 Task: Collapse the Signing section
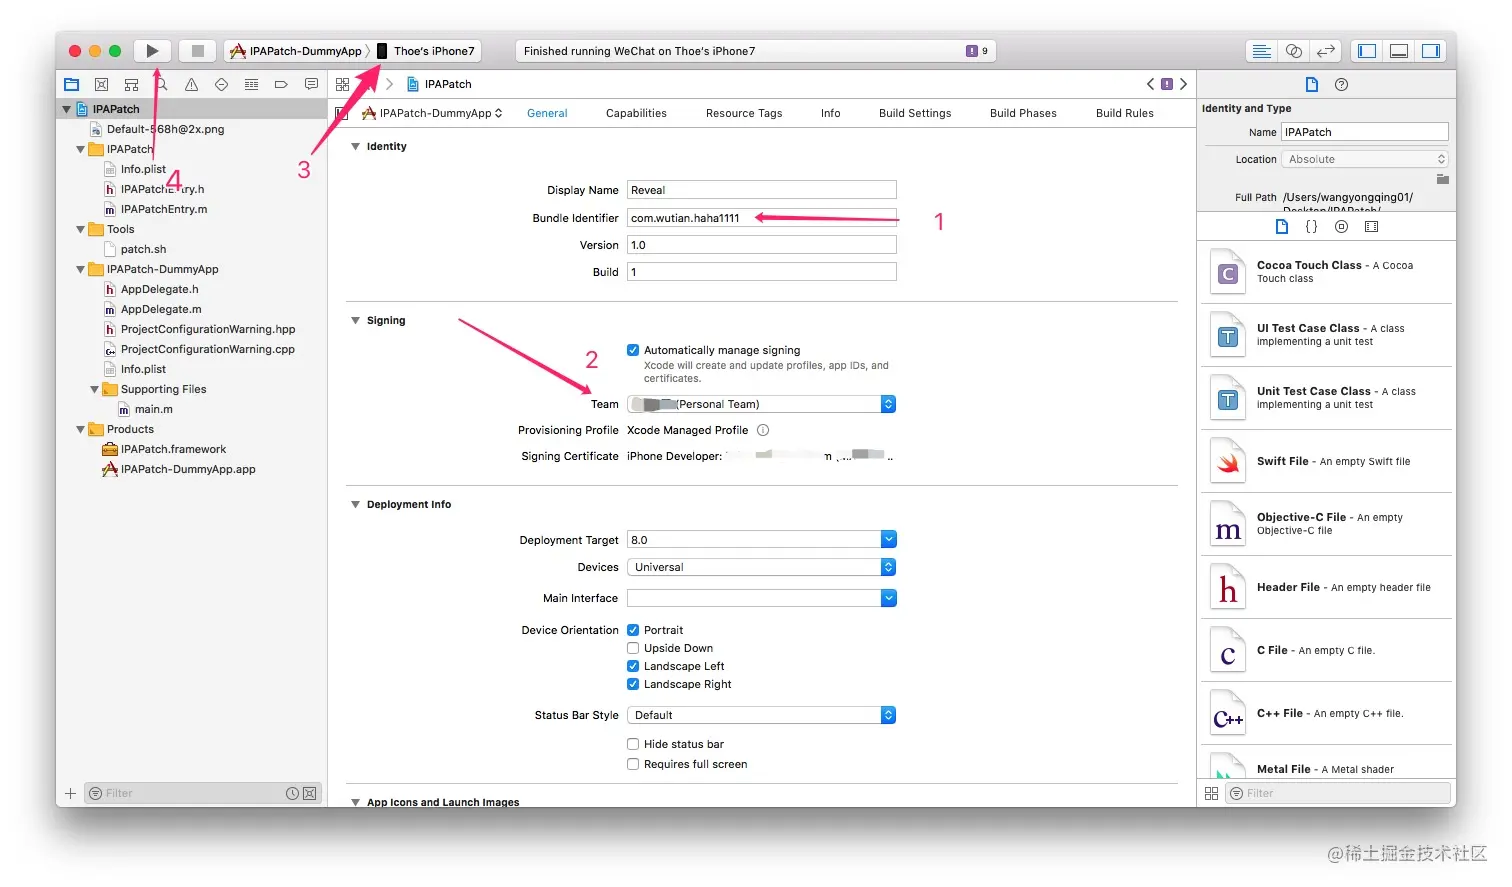coord(355,321)
